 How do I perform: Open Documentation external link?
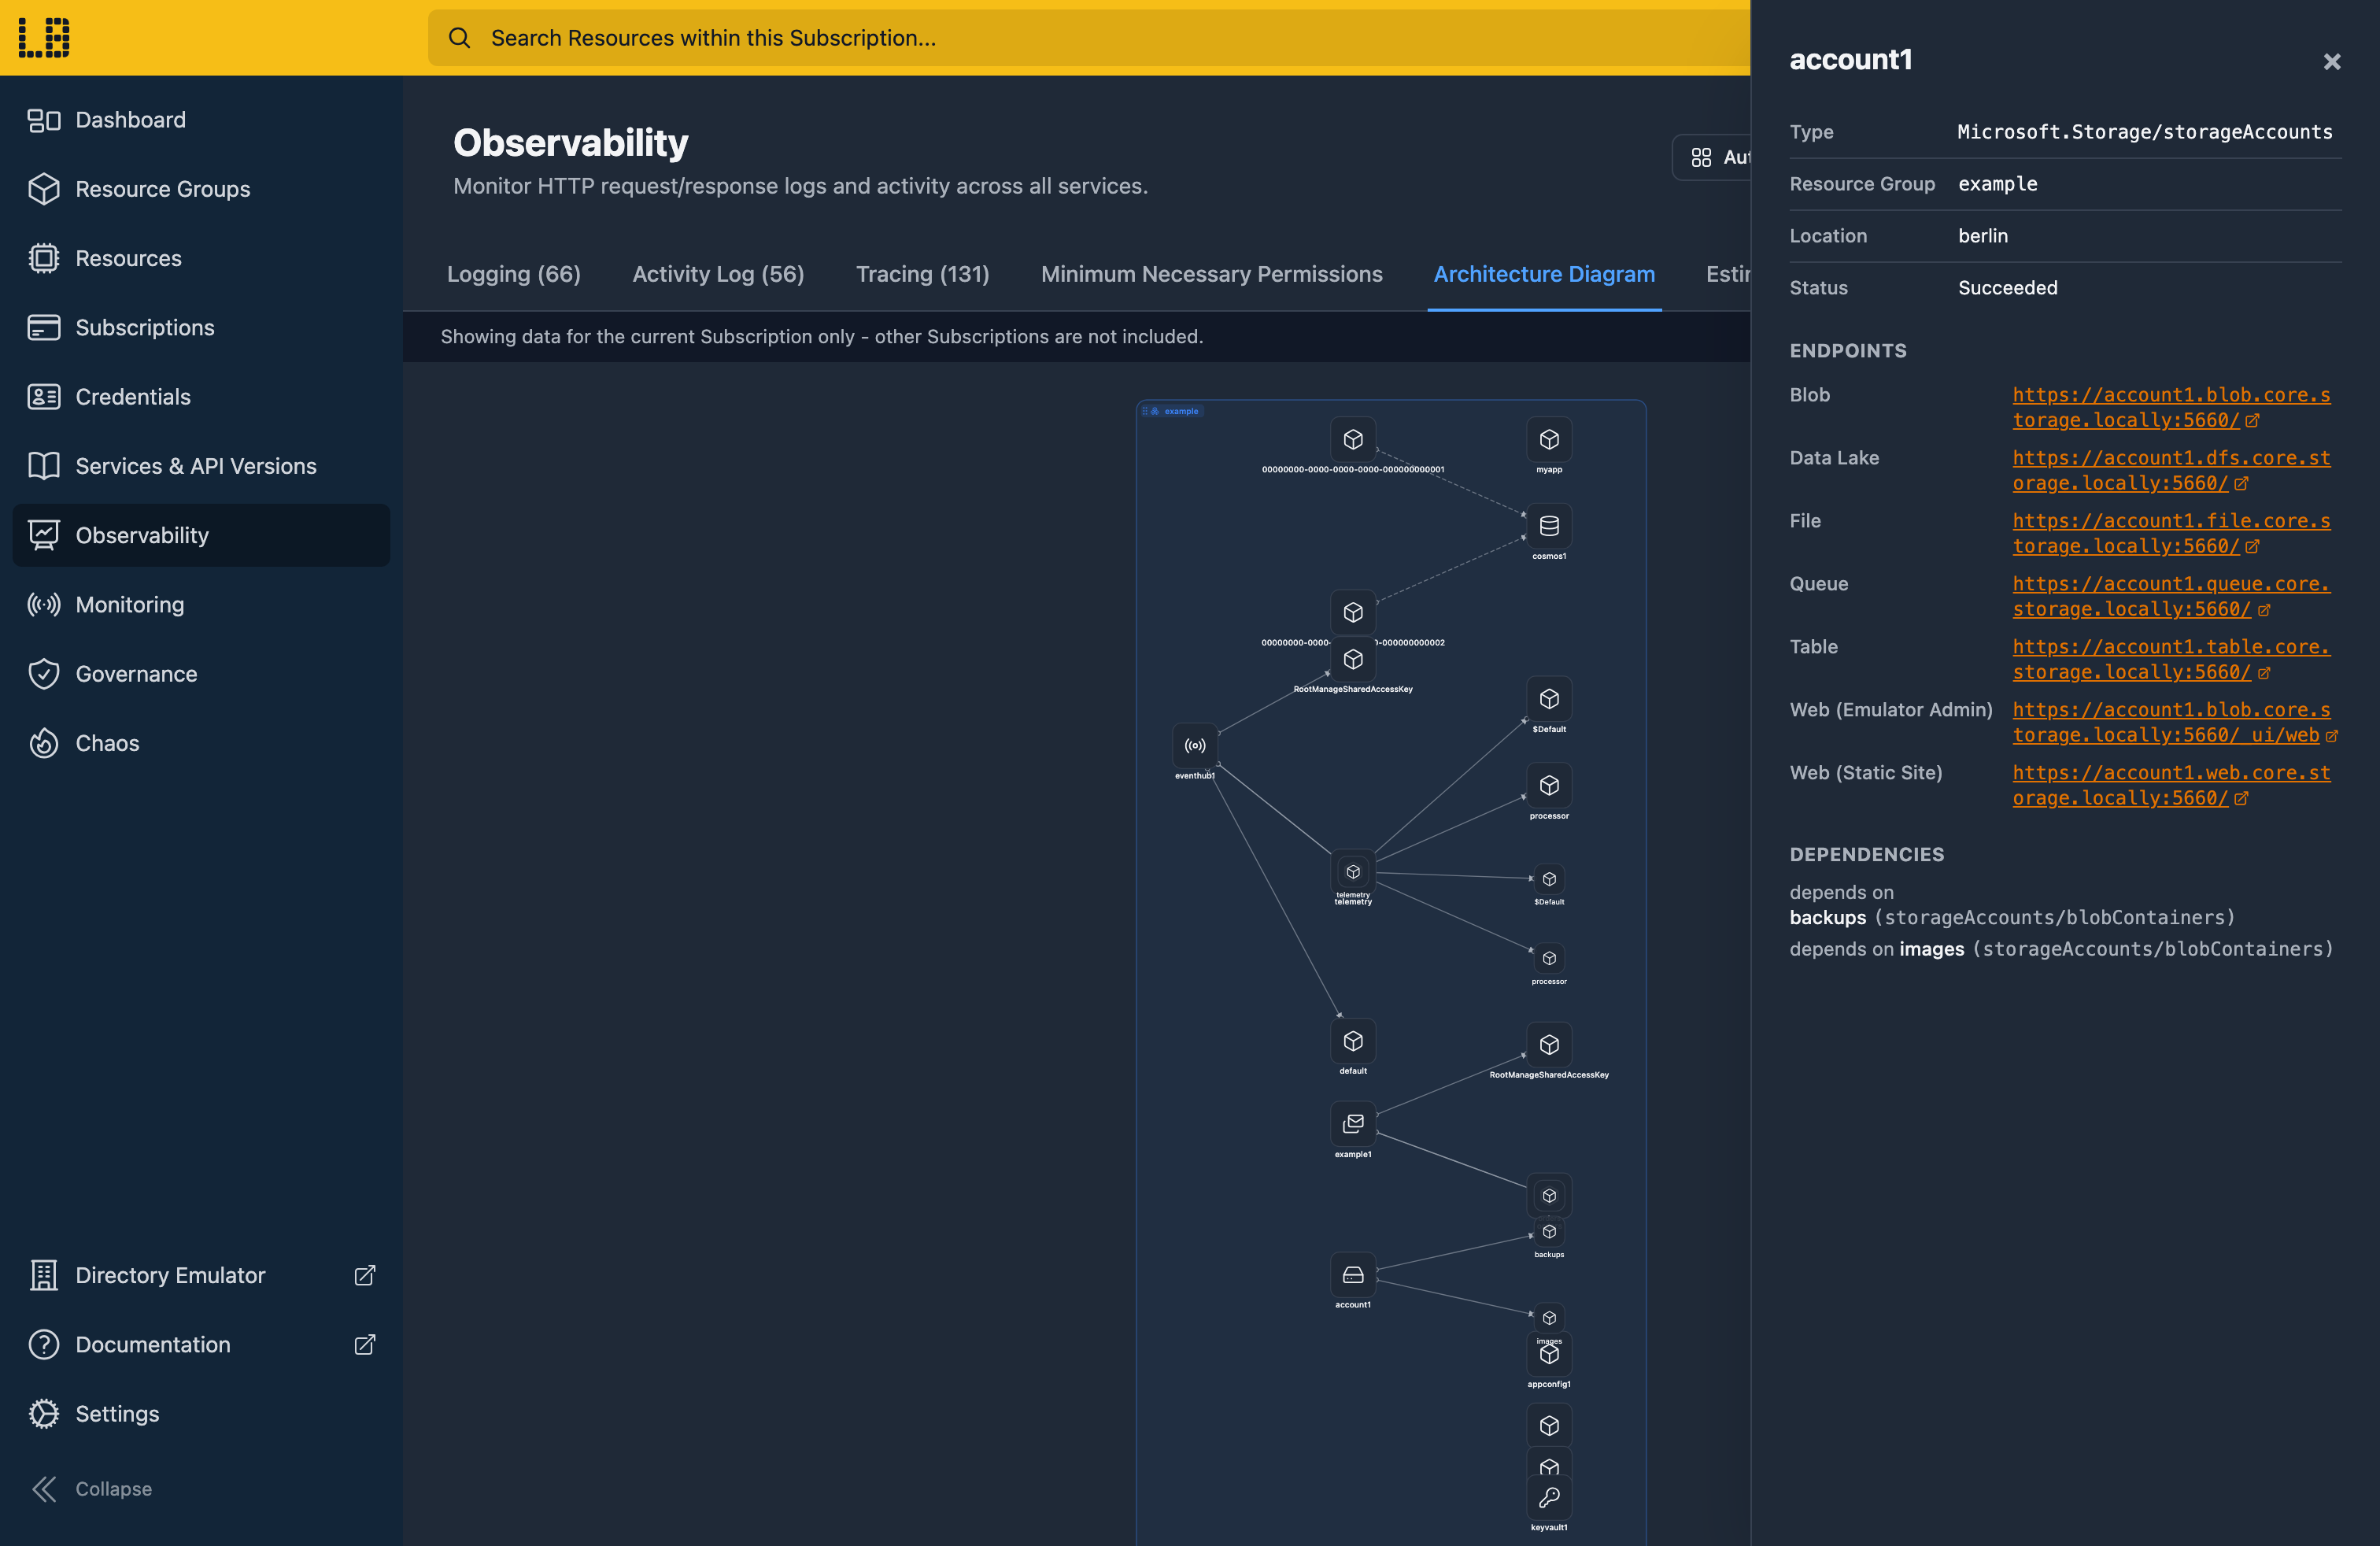click(202, 1344)
